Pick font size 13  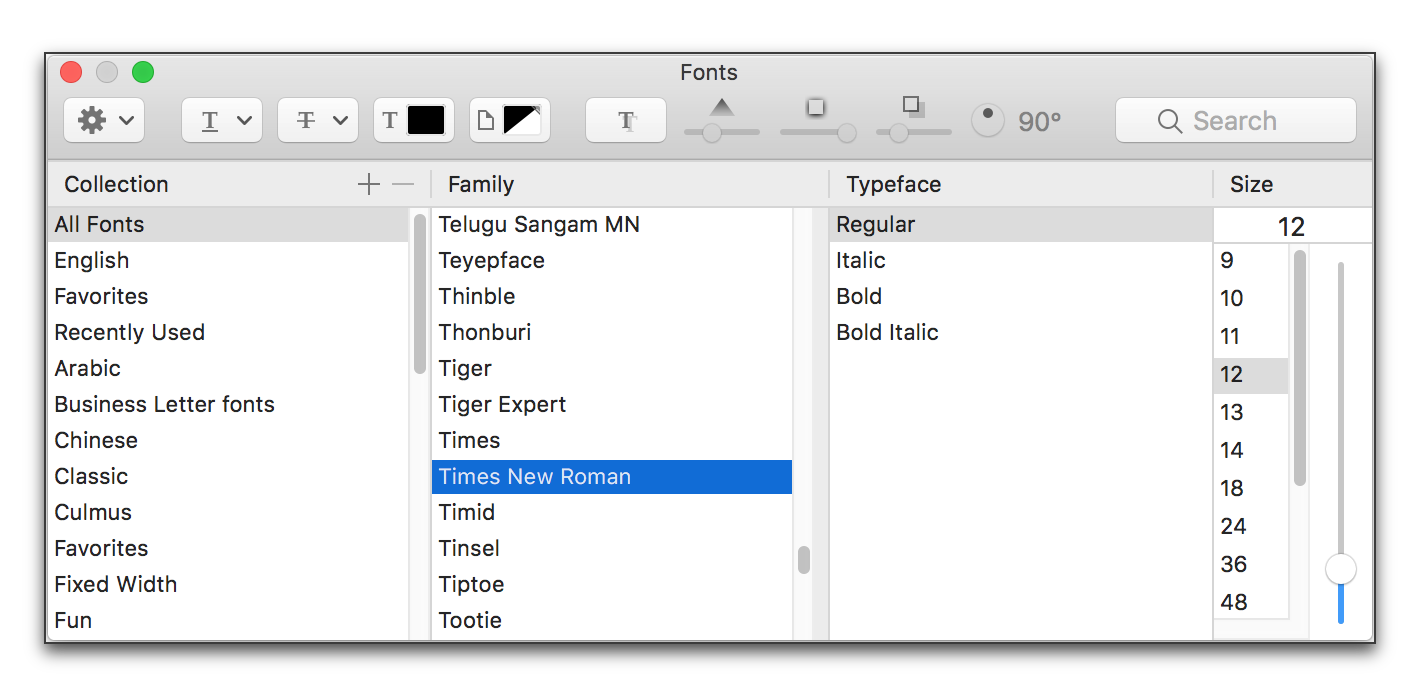click(x=1251, y=412)
